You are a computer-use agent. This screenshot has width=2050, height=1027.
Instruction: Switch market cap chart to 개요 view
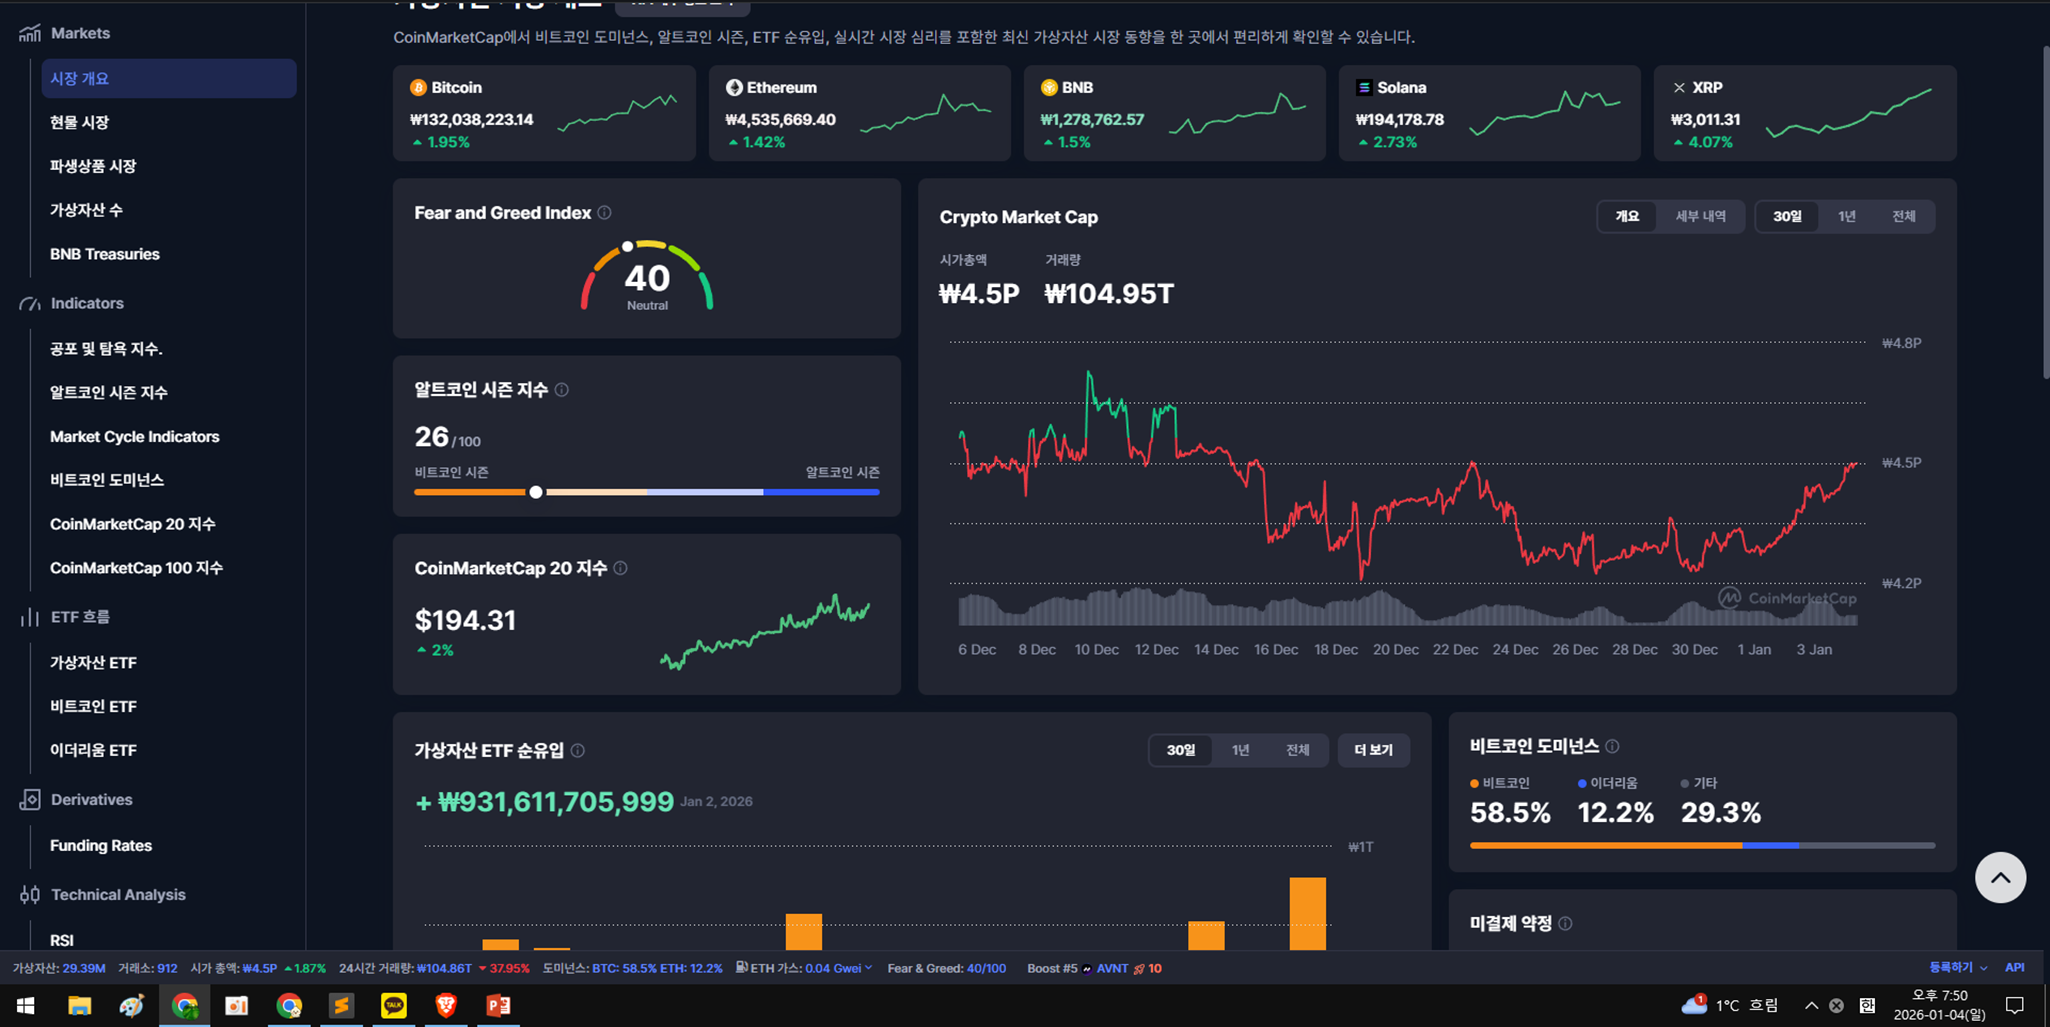(x=1627, y=216)
